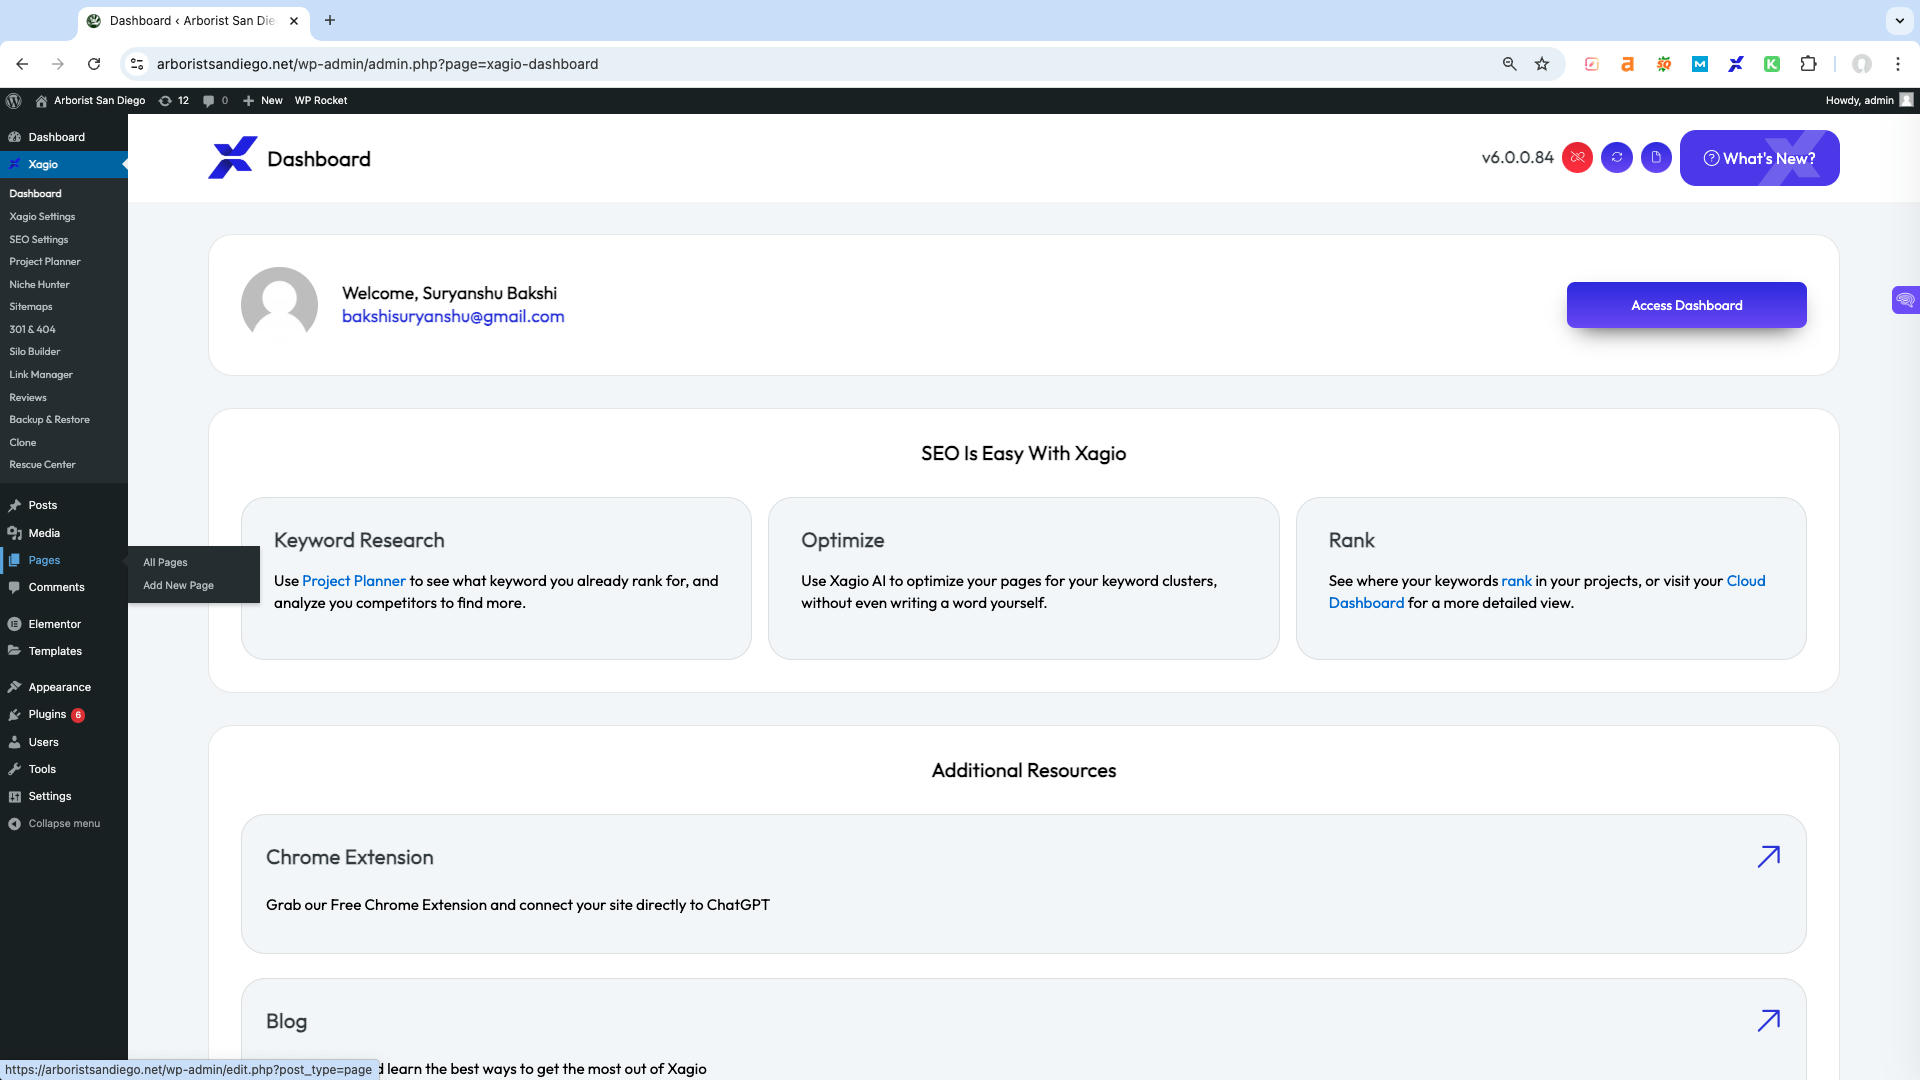
Task: Follow the Project Planner link in Keyword Research
Action: click(x=354, y=581)
